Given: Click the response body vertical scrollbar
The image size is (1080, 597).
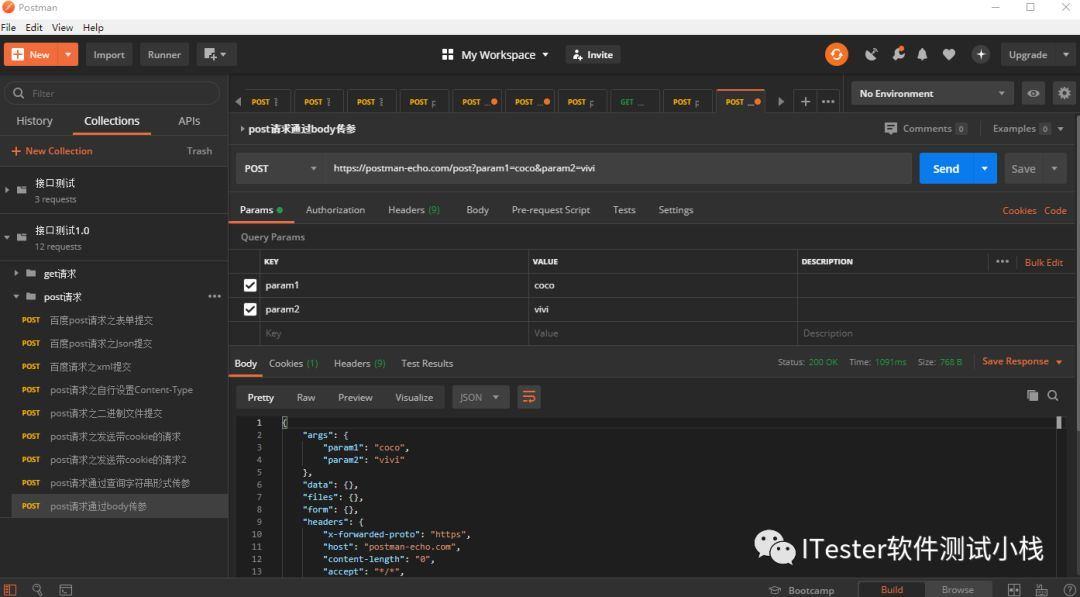Looking at the screenshot, I should click(x=1059, y=422).
